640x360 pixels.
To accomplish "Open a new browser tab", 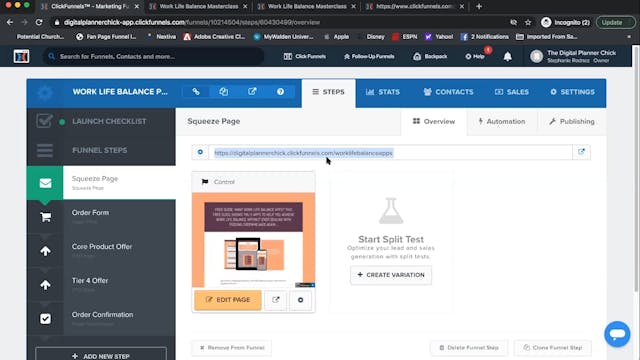I will (479, 6).
